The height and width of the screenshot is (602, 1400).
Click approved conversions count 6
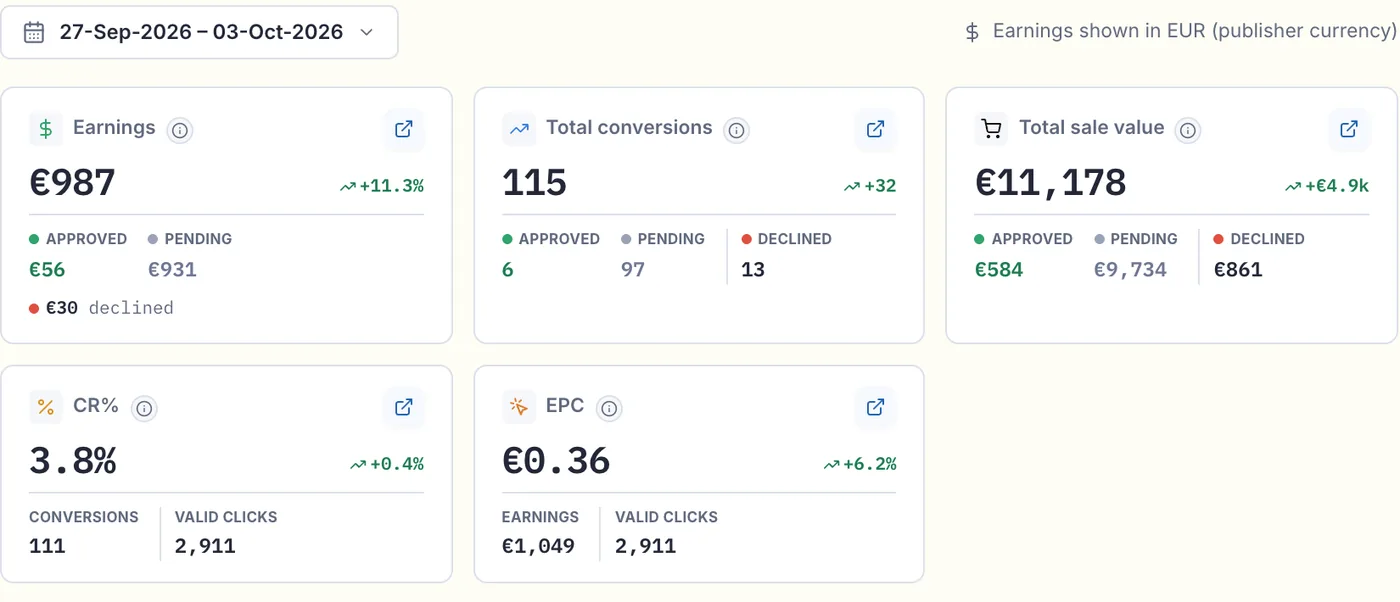click(x=508, y=269)
